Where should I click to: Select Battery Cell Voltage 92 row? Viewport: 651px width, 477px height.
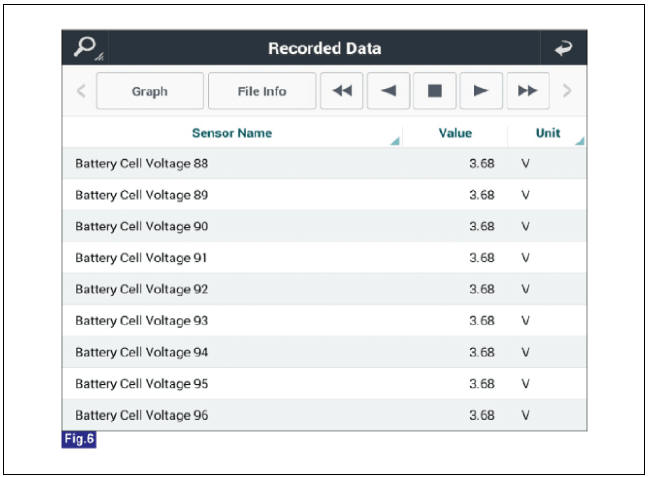[324, 289]
